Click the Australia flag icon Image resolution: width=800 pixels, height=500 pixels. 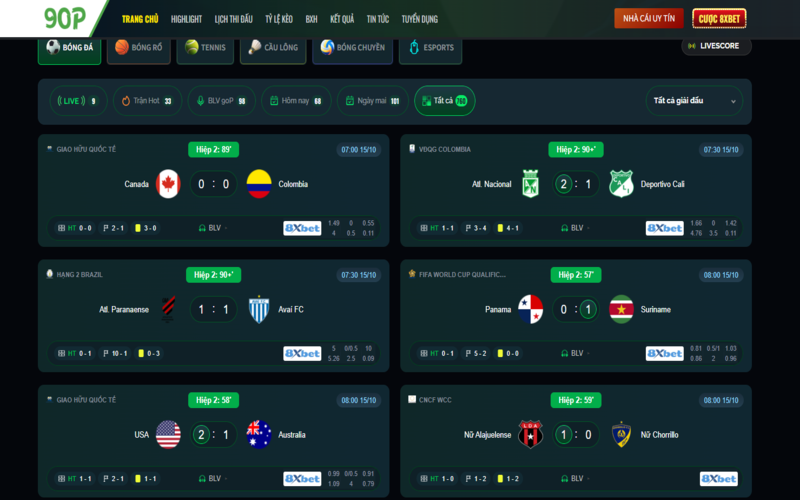(259, 435)
